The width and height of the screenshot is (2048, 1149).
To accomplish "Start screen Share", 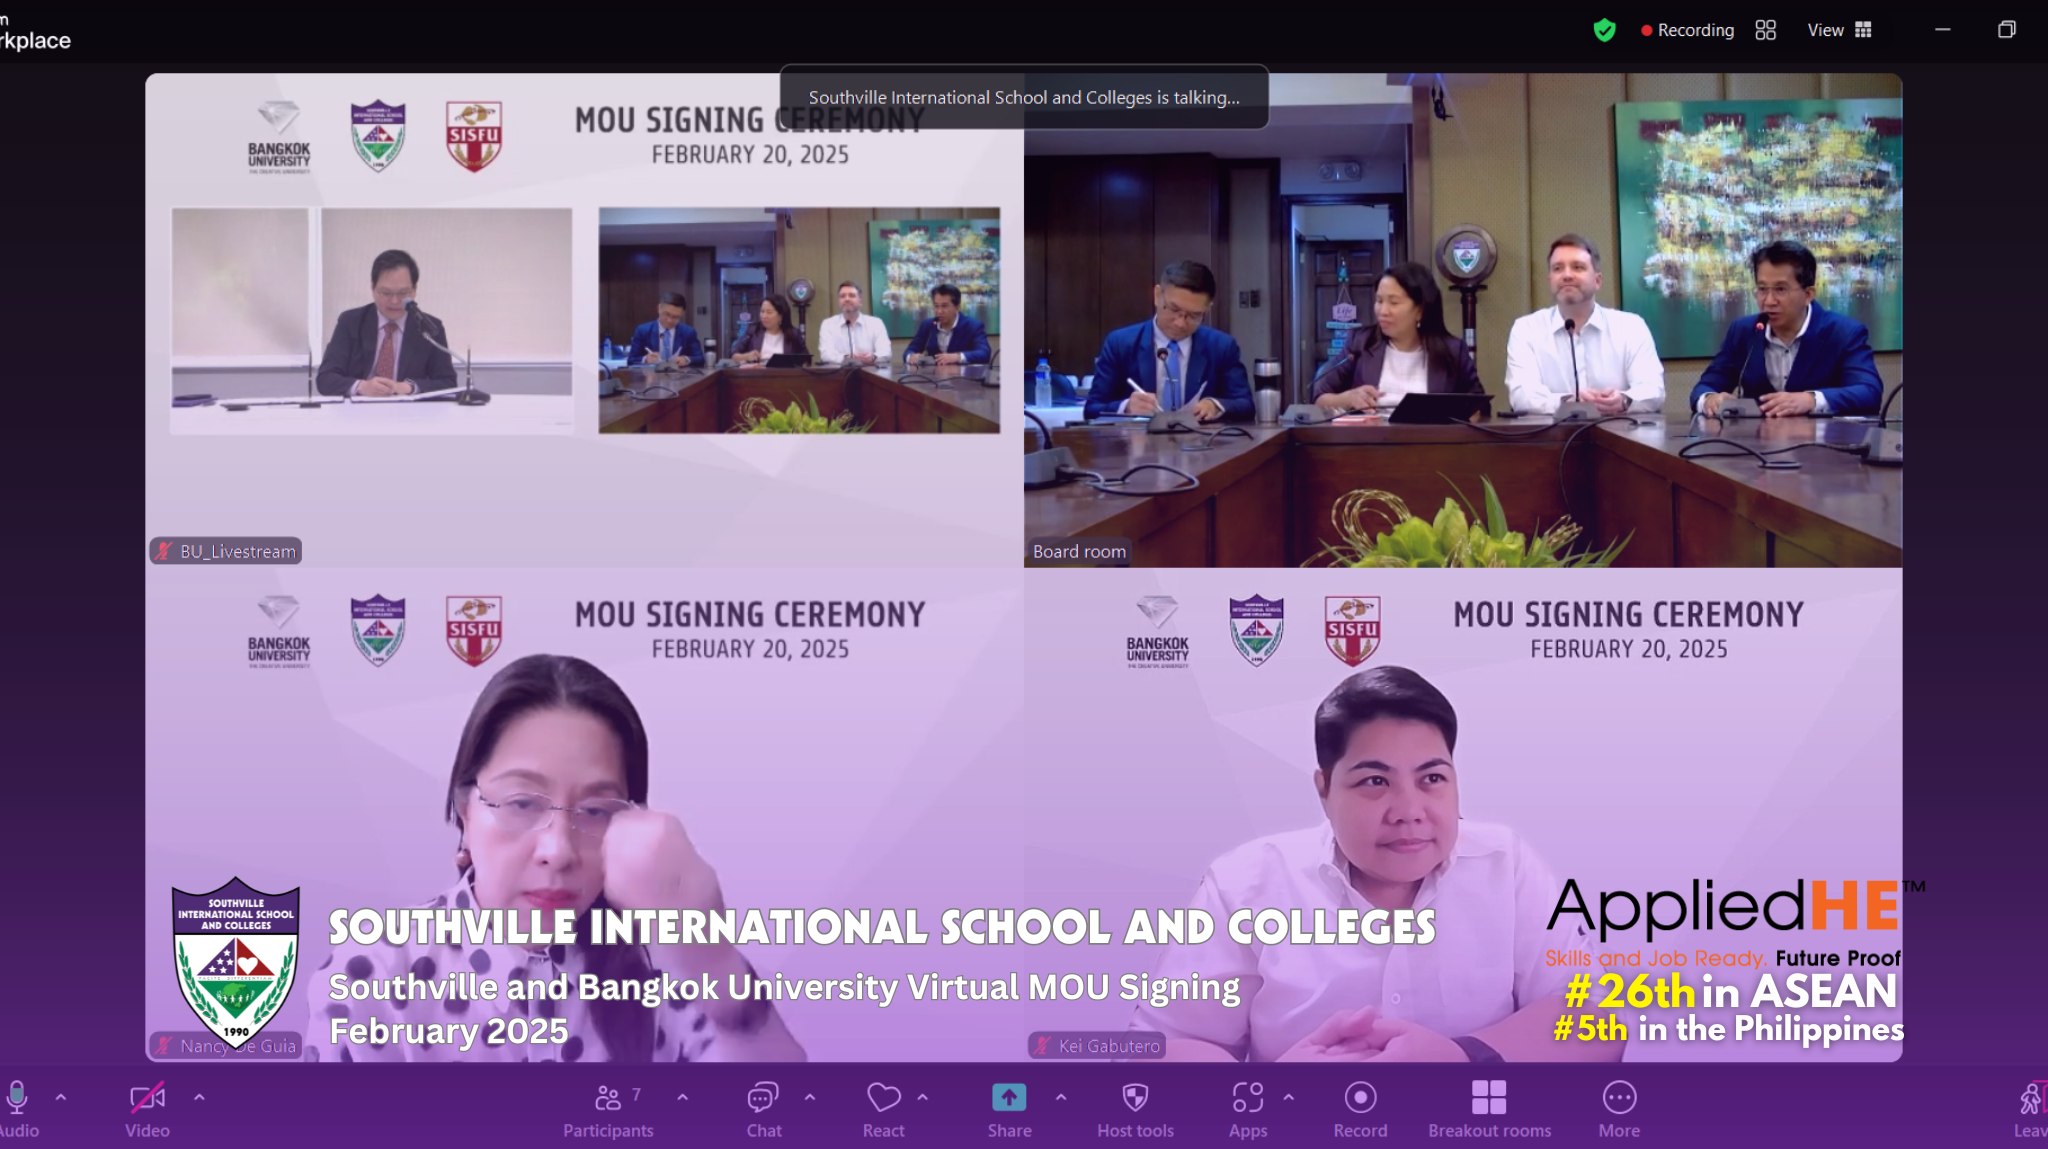I will (x=1009, y=1109).
